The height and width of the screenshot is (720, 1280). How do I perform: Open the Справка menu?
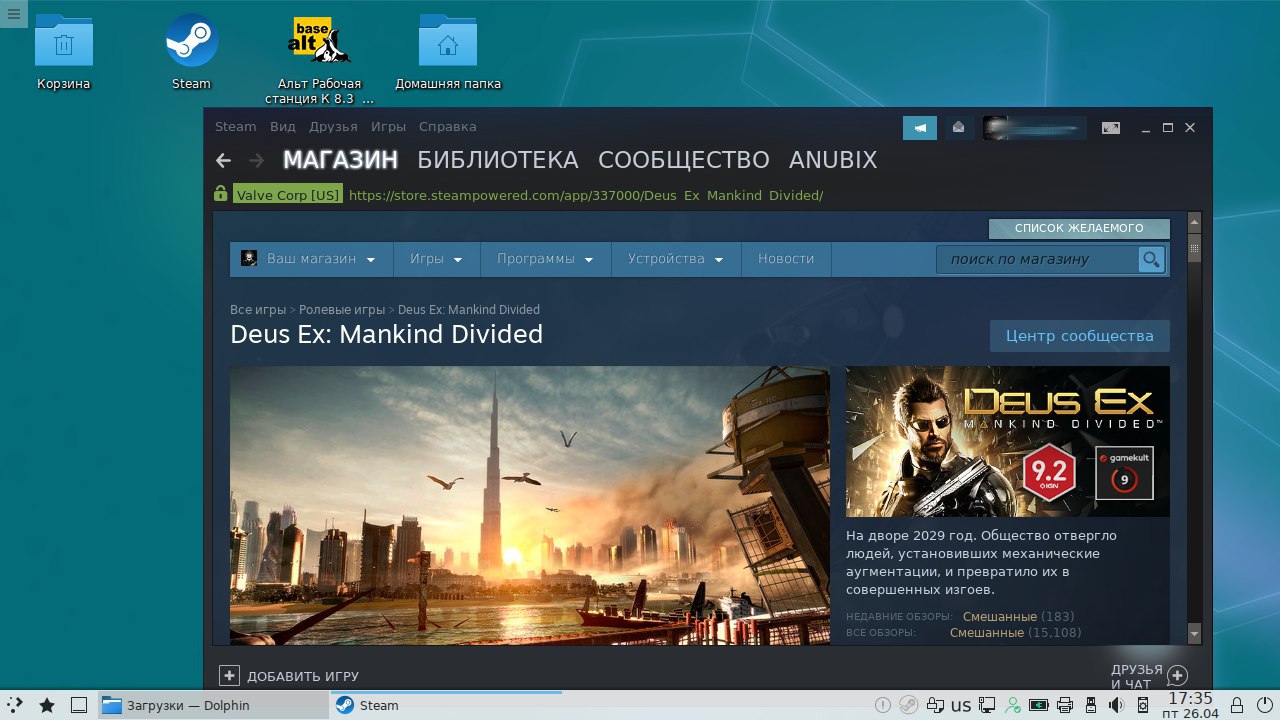[448, 127]
